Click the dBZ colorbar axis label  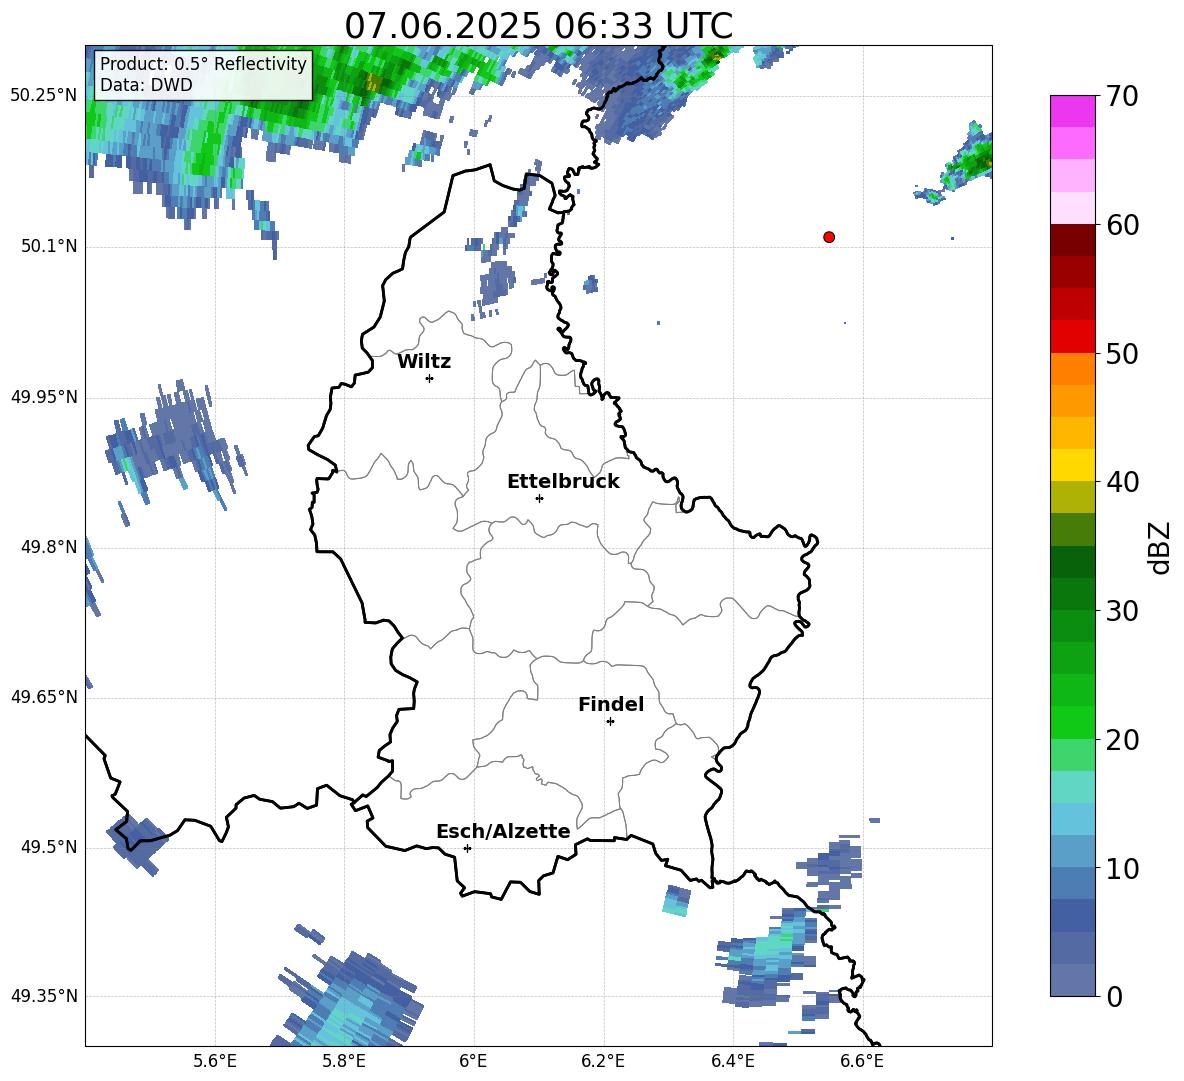pos(1161,547)
